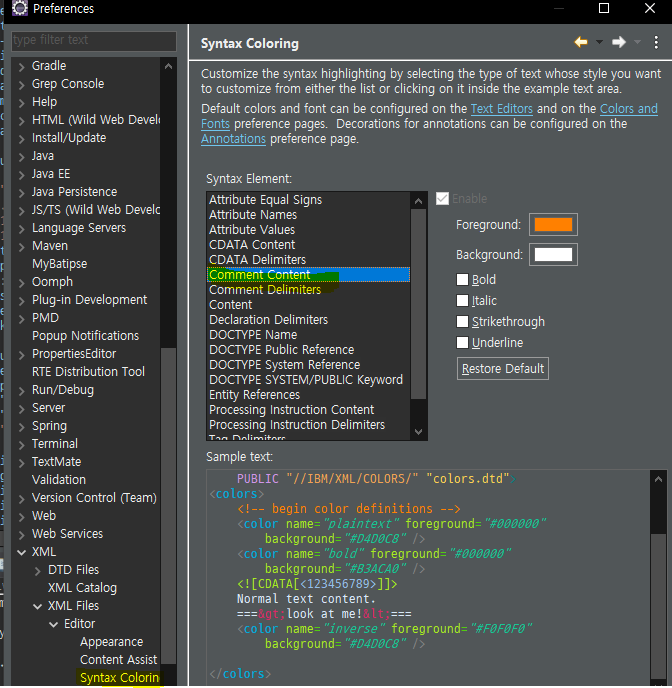Viewport: 672px width, 688px height.
Task: Select Syntax Coloring tree item
Action: click(120, 677)
